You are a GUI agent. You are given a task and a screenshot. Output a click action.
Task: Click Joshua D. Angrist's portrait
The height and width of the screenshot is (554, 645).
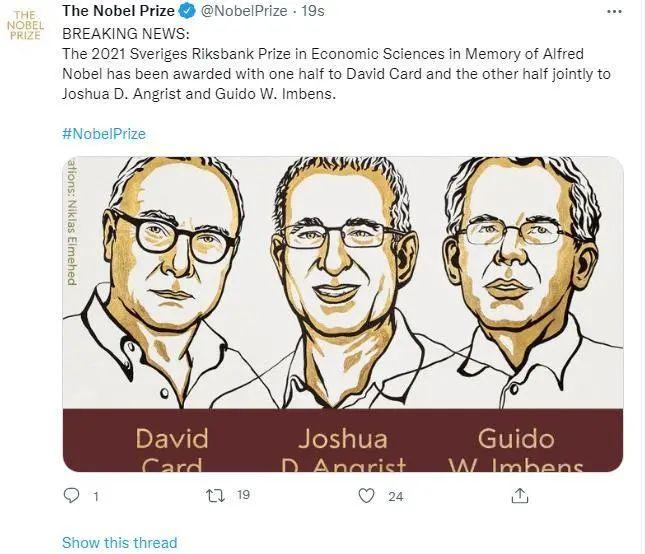[x=340, y=270]
